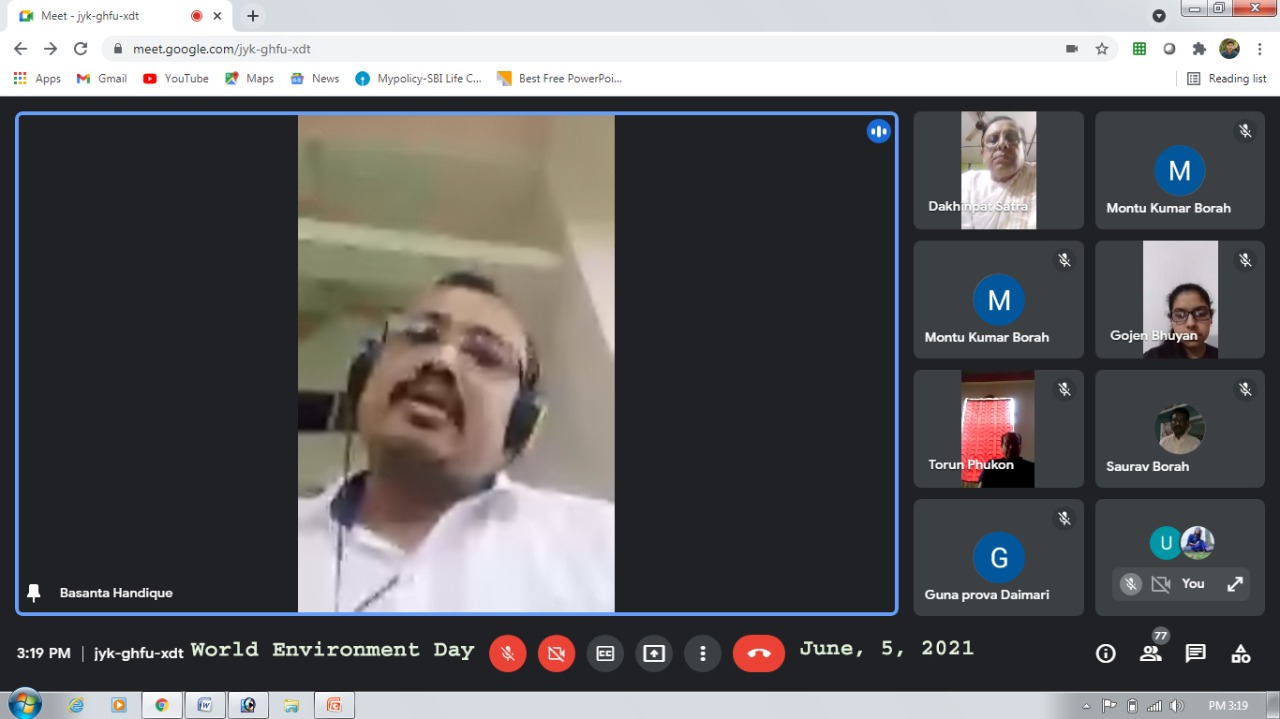
Task: Turn on camera in meeting controls
Action: [556, 653]
